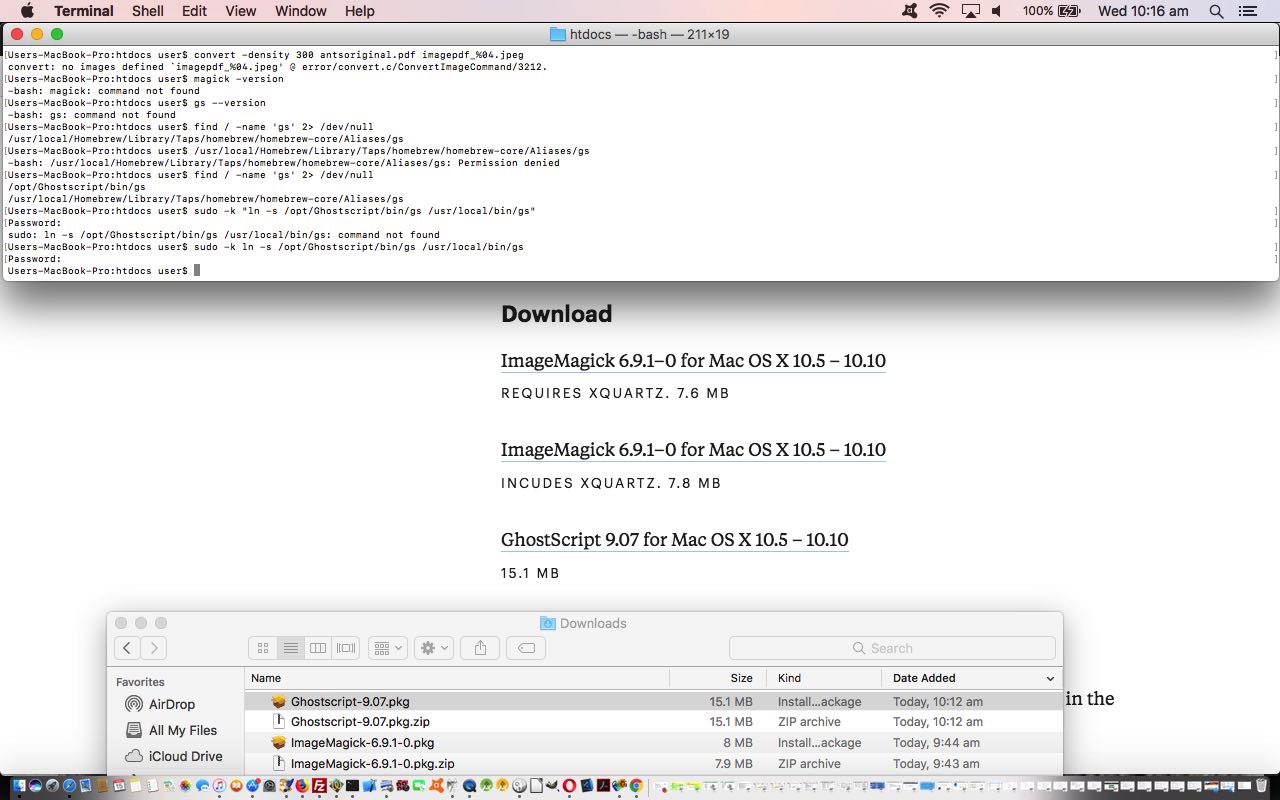Open the Action gear menu in Finder
Screen dimensions: 1280x800
pyautogui.click(x=434, y=648)
